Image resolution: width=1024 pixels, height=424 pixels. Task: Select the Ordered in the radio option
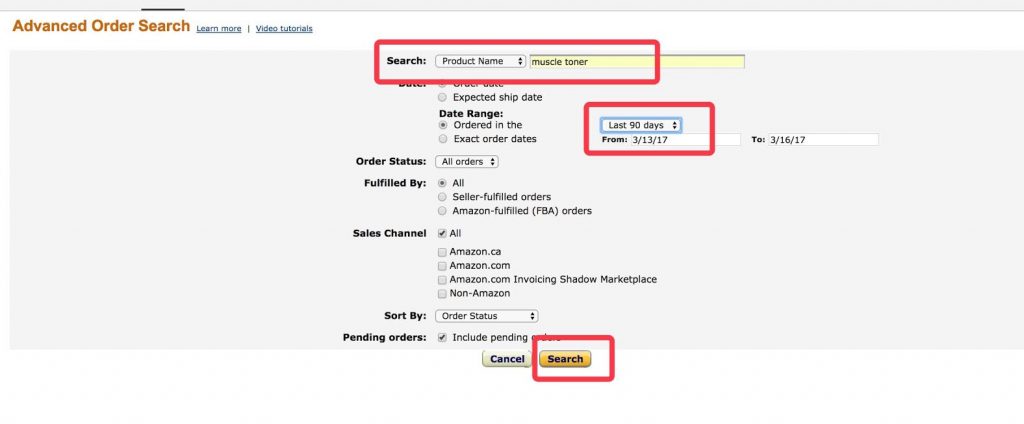[443, 125]
